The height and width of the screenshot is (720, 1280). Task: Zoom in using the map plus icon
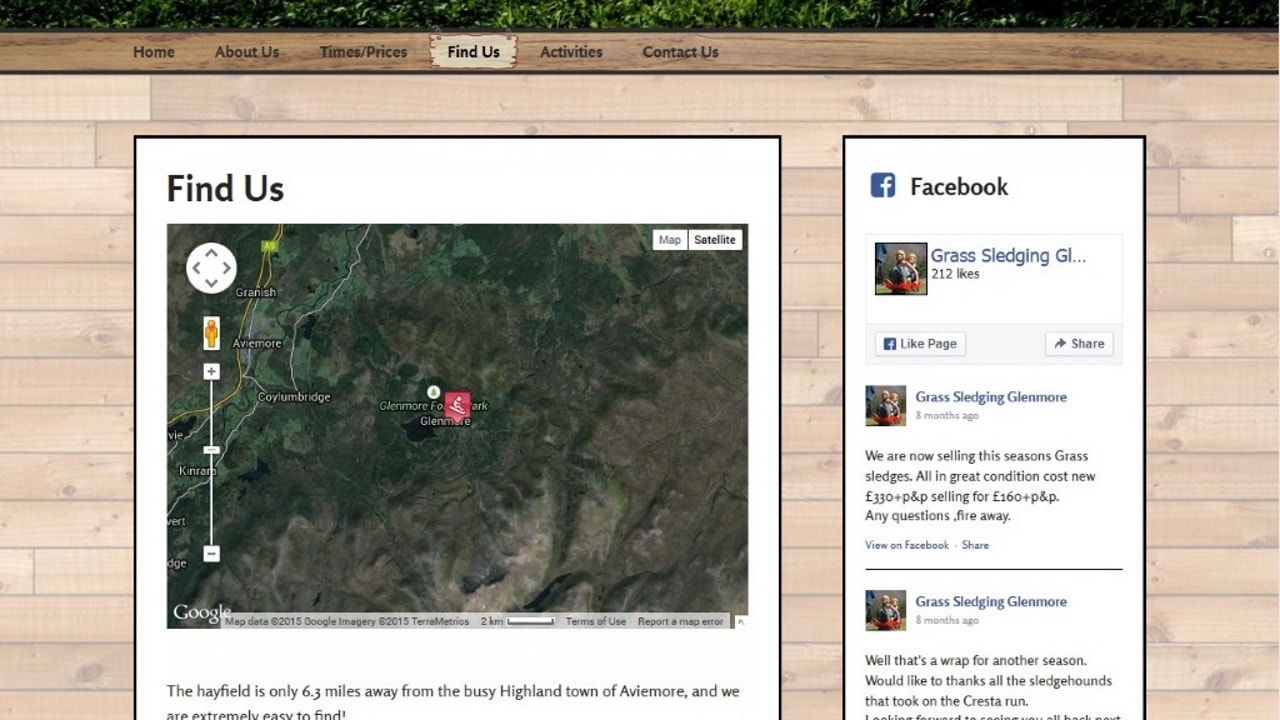click(211, 371)
